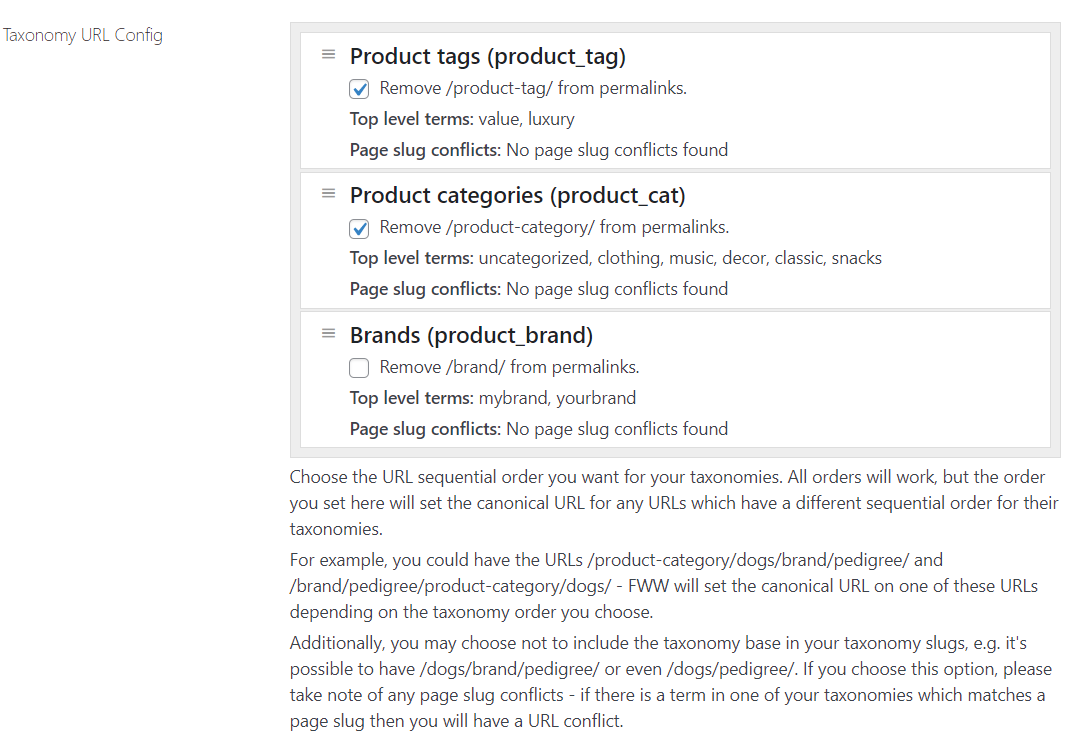Click the 'Top level terms: value, luxury' text
The height and width of the screenshot is (753, 1068).
tap(462, 119)
